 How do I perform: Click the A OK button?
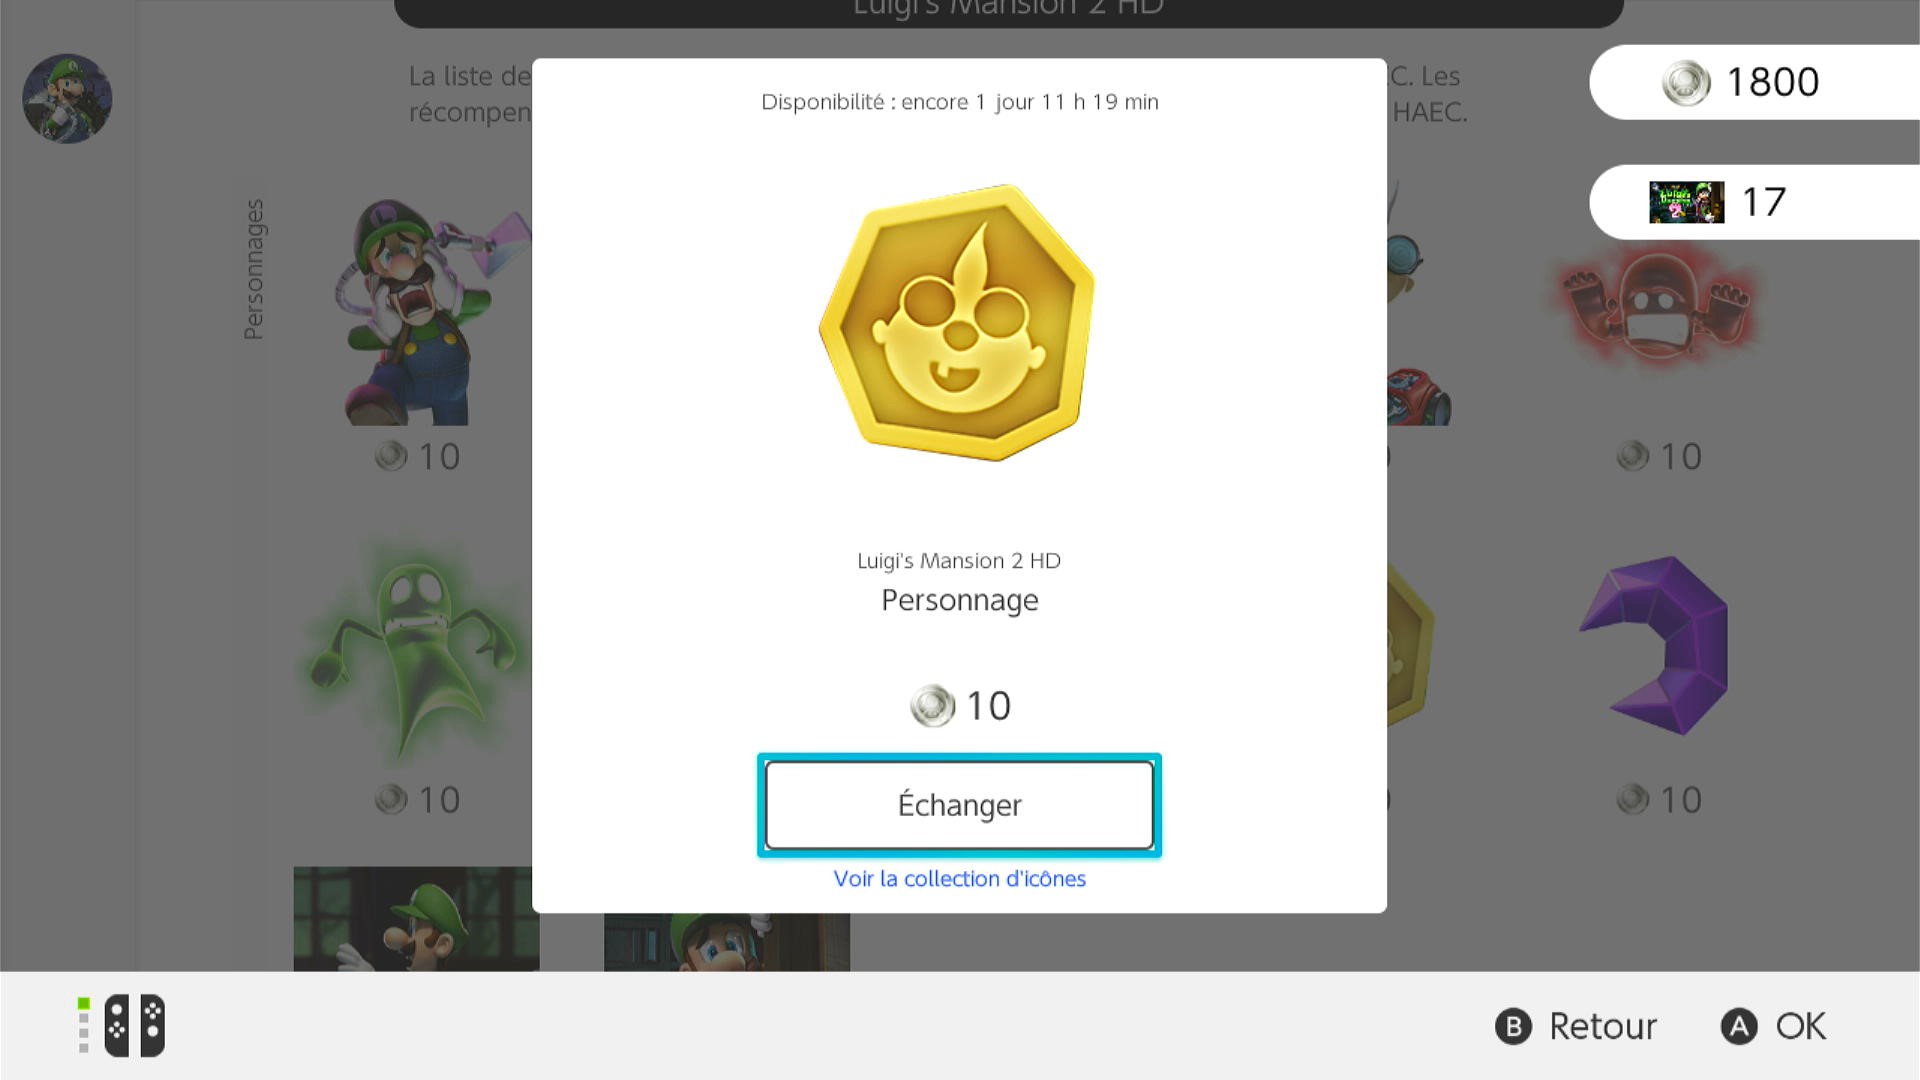point(1773,1026)
